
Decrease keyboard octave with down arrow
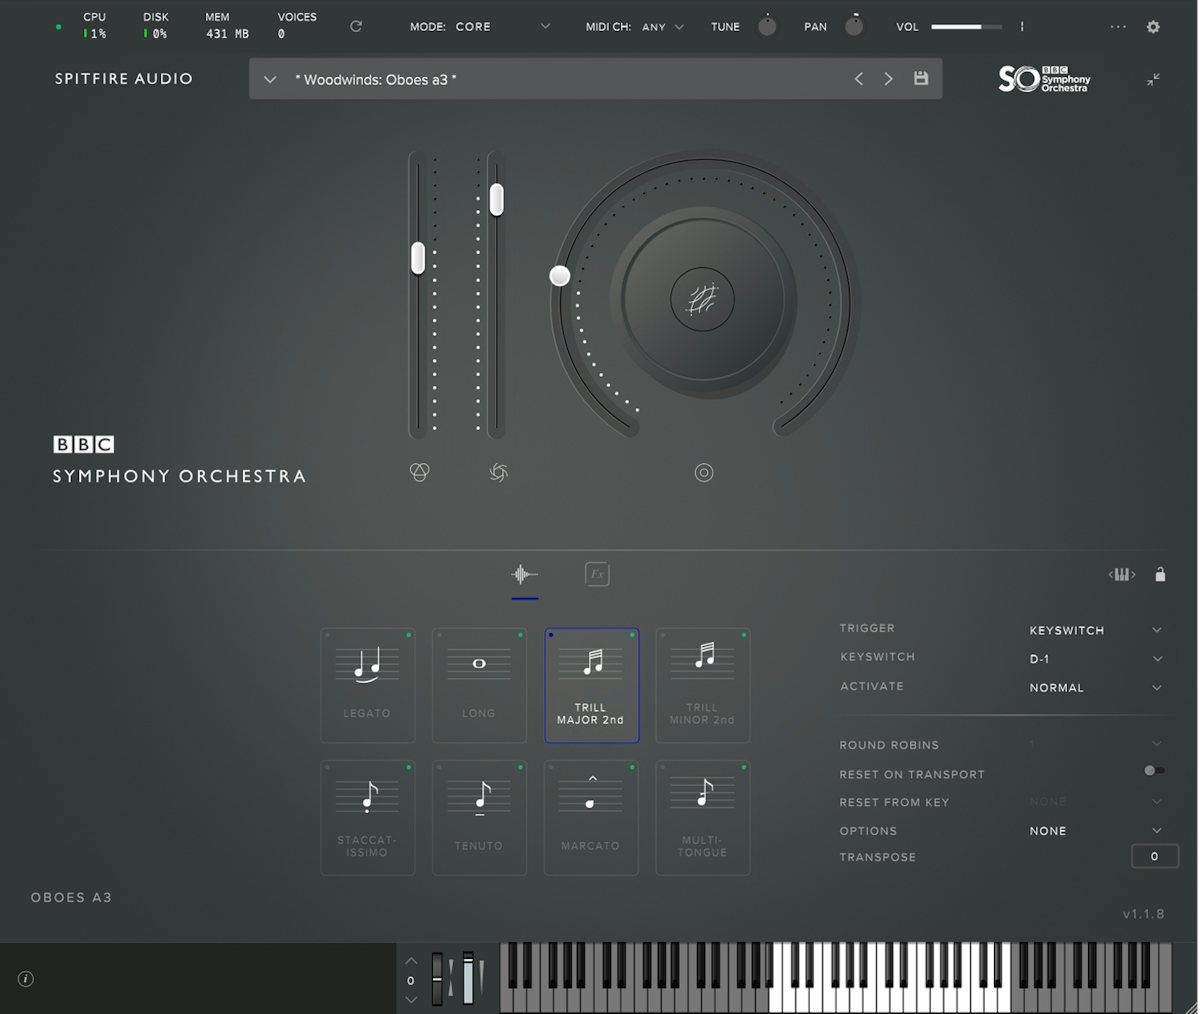coord(411,999)
